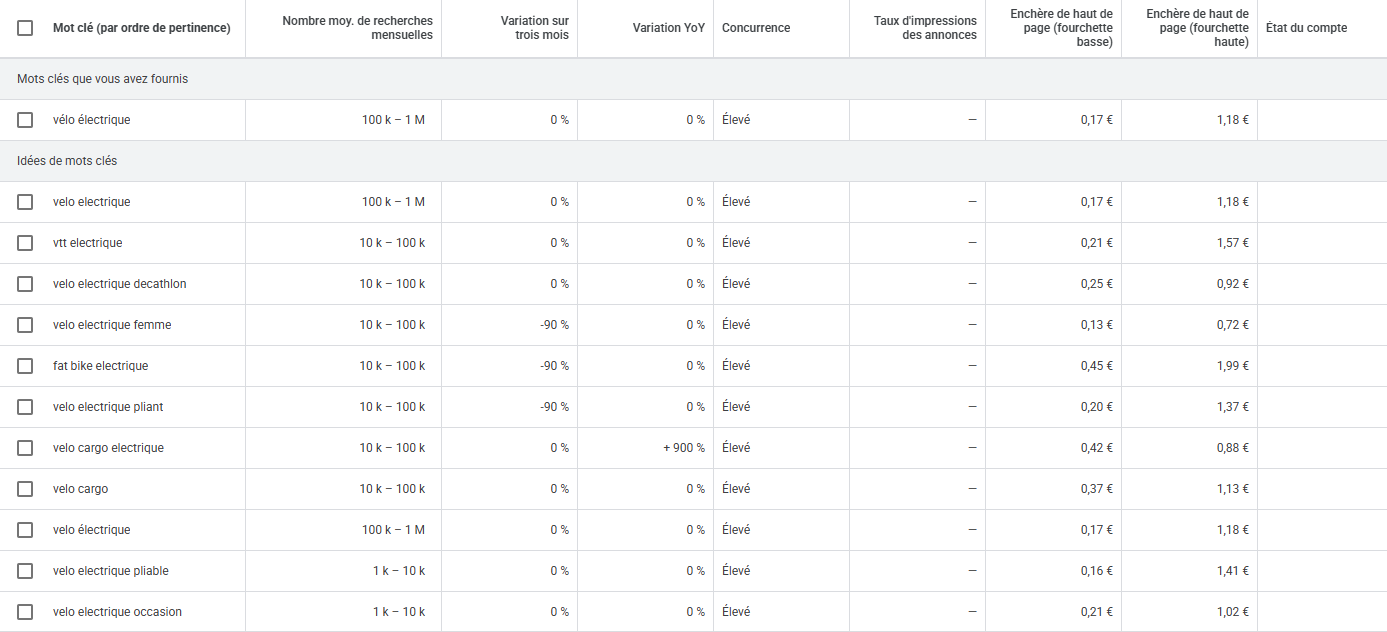Tick 'velo cargo electrique' checkbox

25,448
